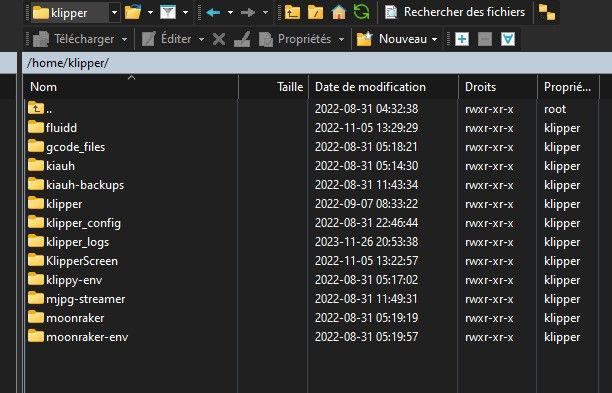This screenshot has height=393, width=612.
Task: Click the date 2022-08-31 22:46:44
Action: (366, 223)
